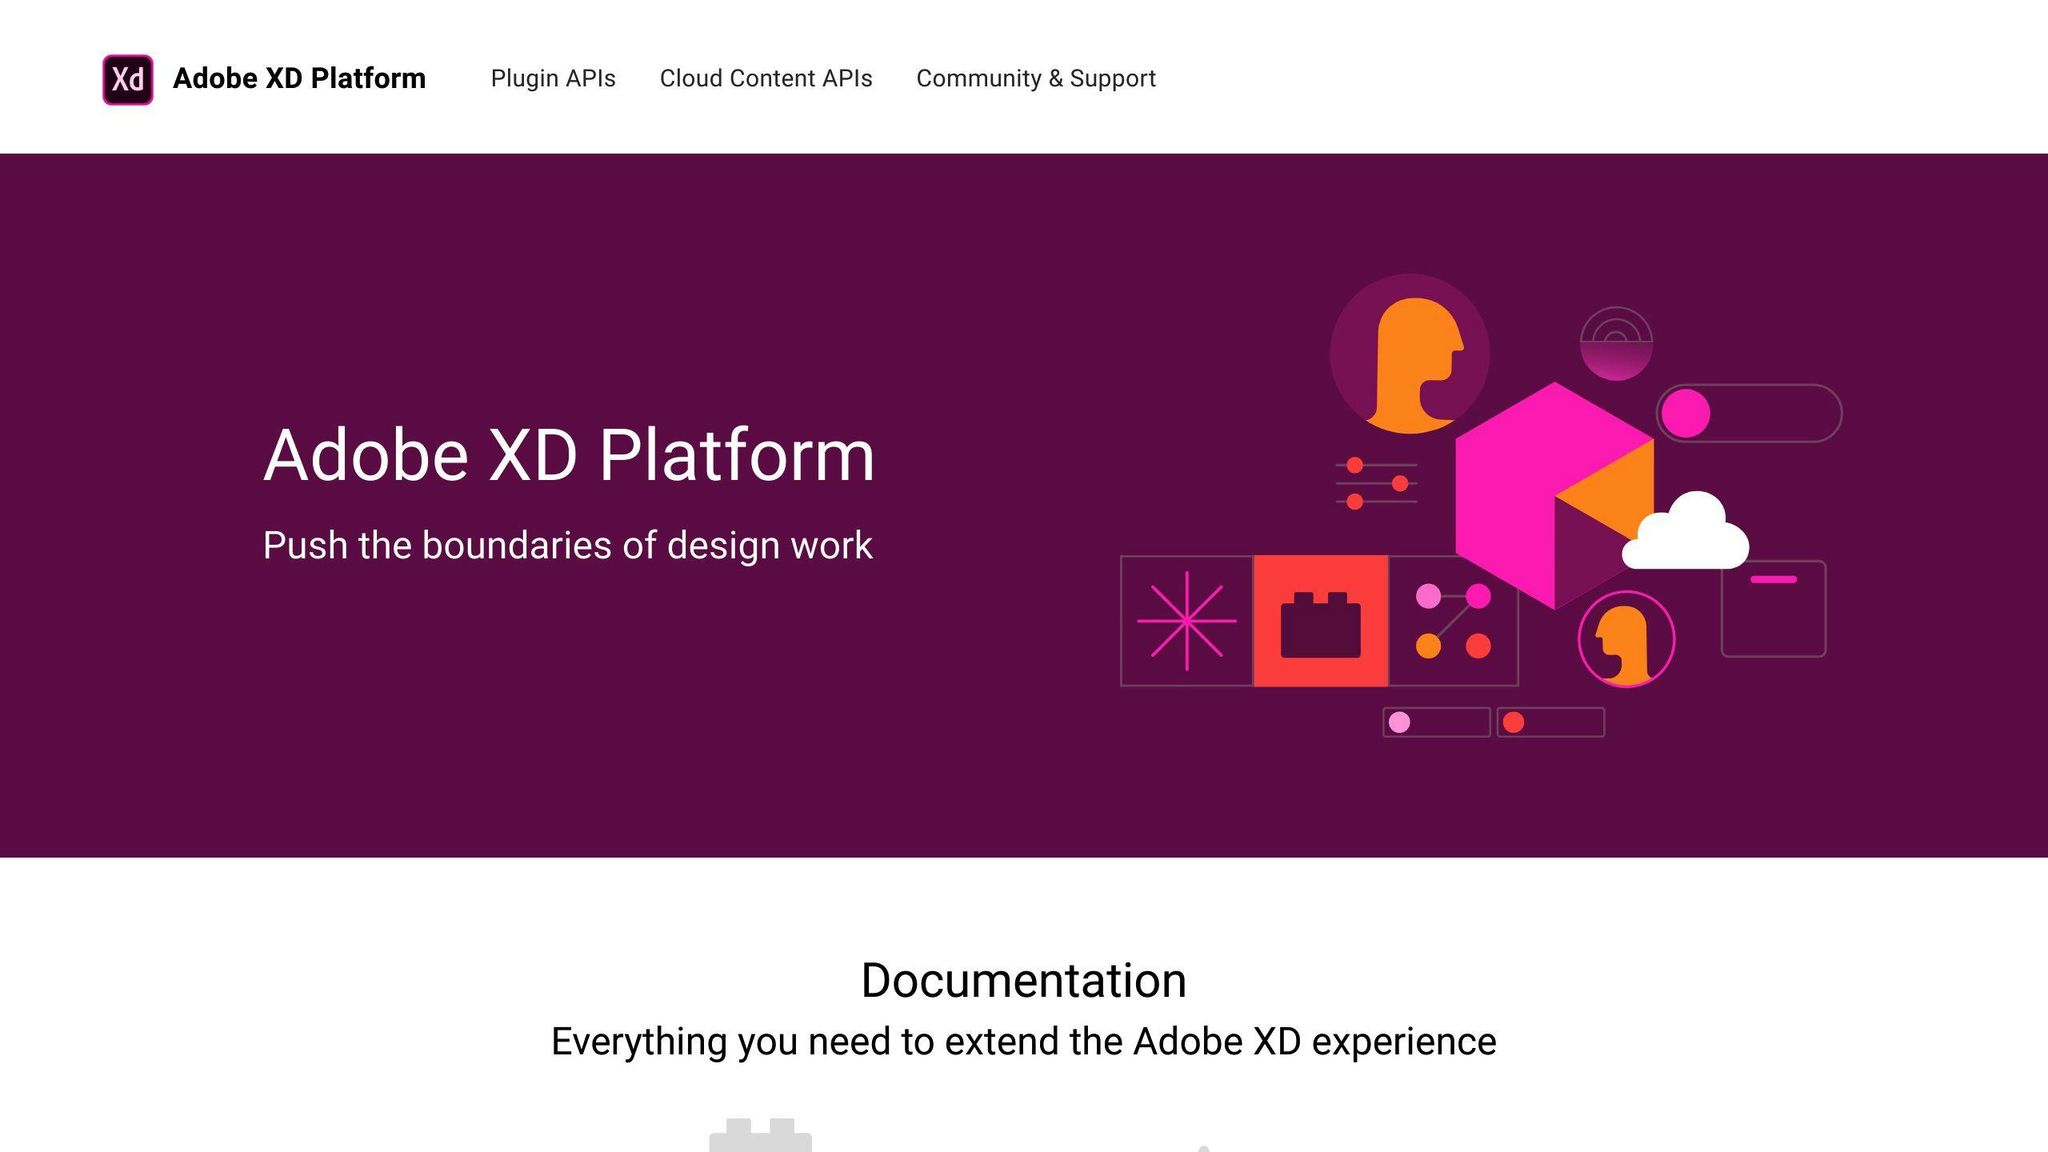Screen dimensions: 2048x1152
Task: Click the outlined card with pink dash on the right
Action: pos(1775,605)
